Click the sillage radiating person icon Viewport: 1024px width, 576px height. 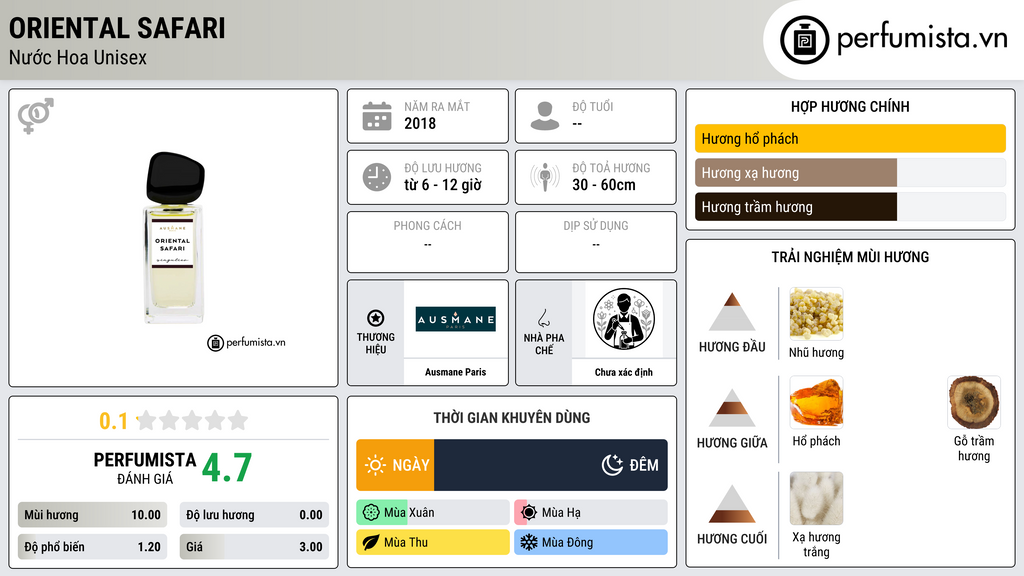545,177
